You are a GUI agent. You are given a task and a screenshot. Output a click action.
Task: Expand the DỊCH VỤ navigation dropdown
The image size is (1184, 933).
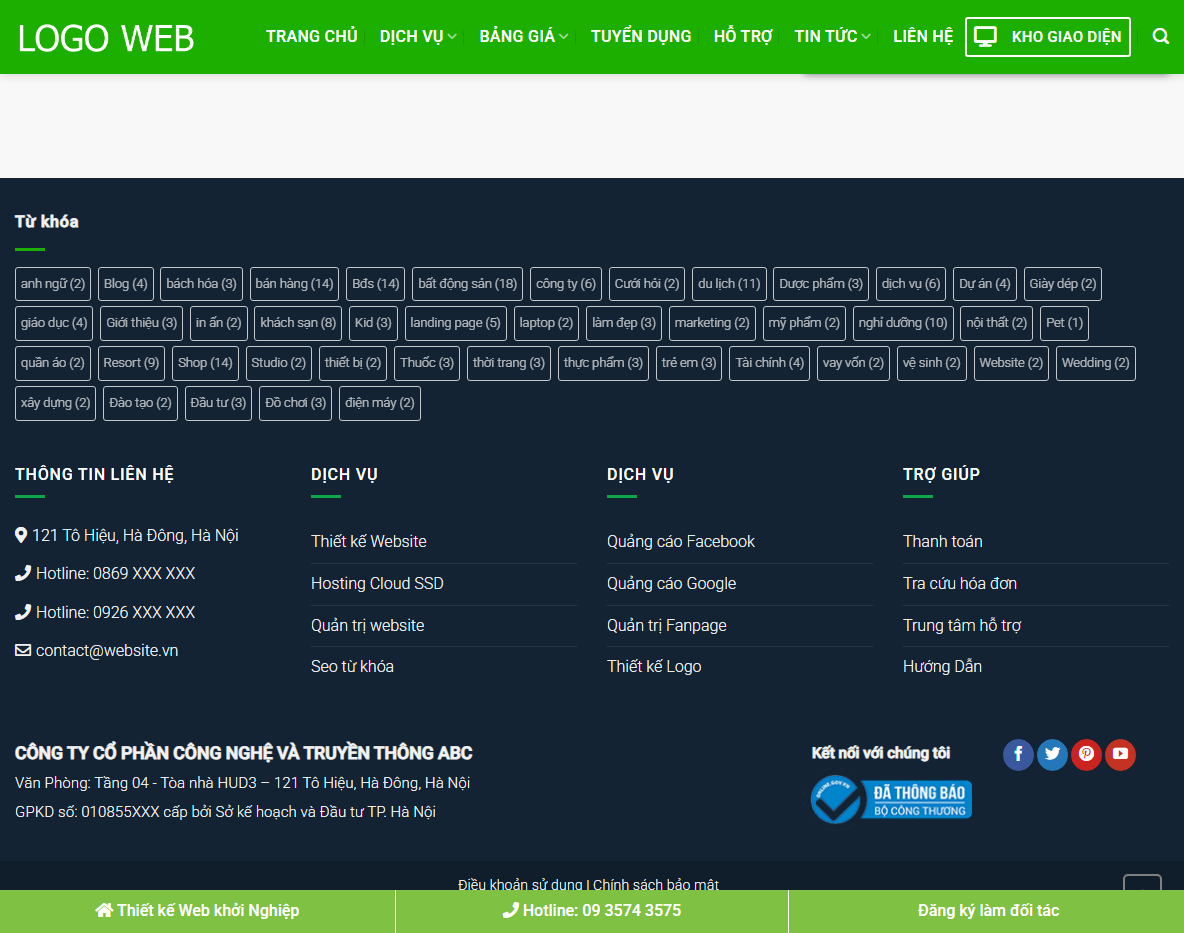[x=412, y=36]
